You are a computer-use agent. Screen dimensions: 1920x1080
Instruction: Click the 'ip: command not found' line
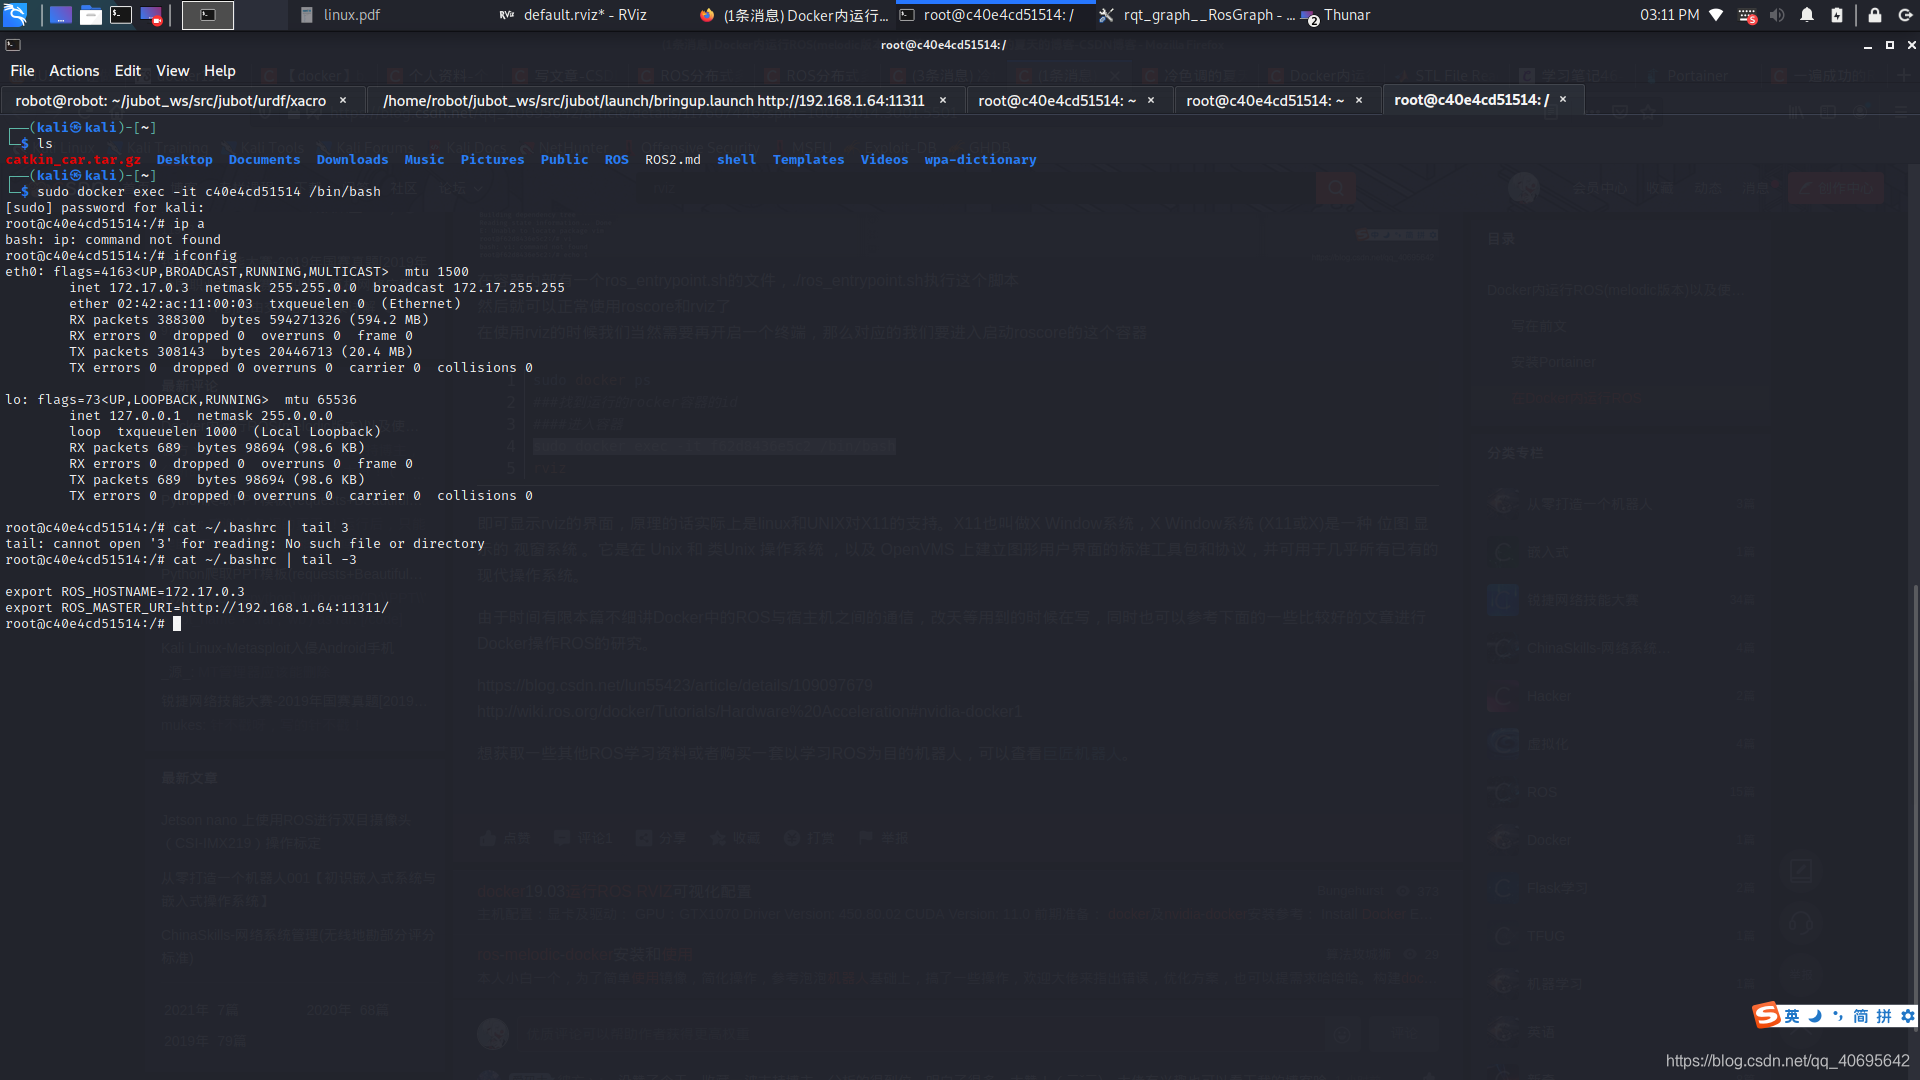pyautogui.click(x=113, y=240)
